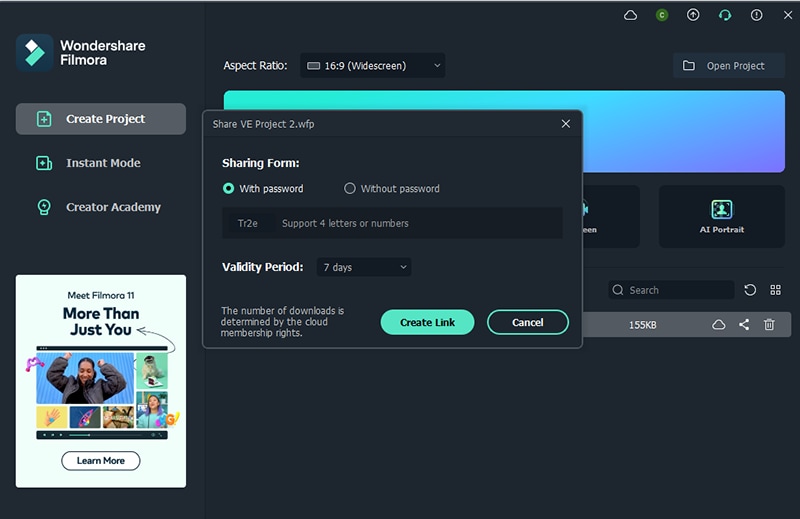Close the Filmora main window
Viewport: 800px width, 519px height.
pyautogui.click(x=788, y=15)
